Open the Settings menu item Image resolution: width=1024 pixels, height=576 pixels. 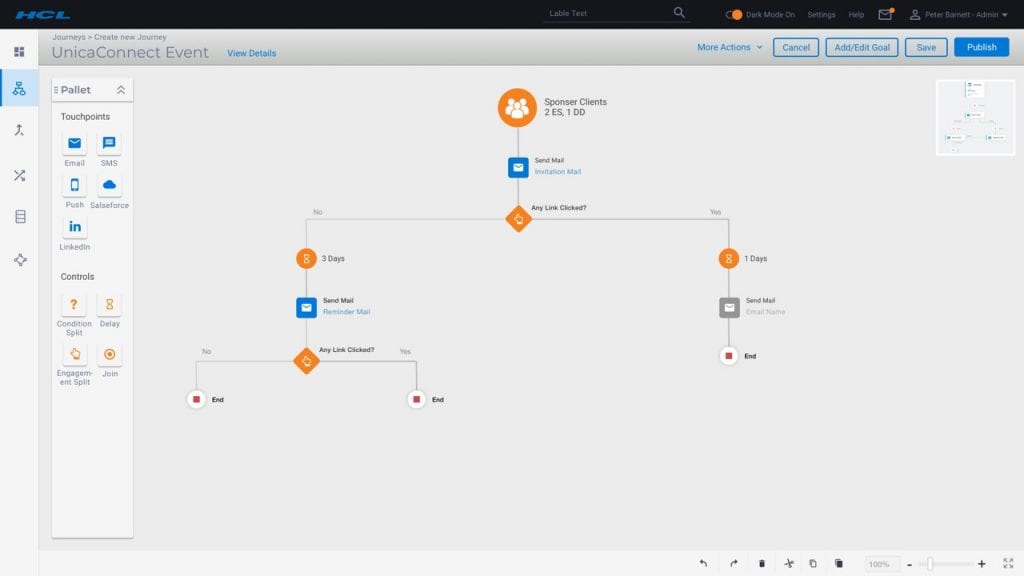click(821, 14)
